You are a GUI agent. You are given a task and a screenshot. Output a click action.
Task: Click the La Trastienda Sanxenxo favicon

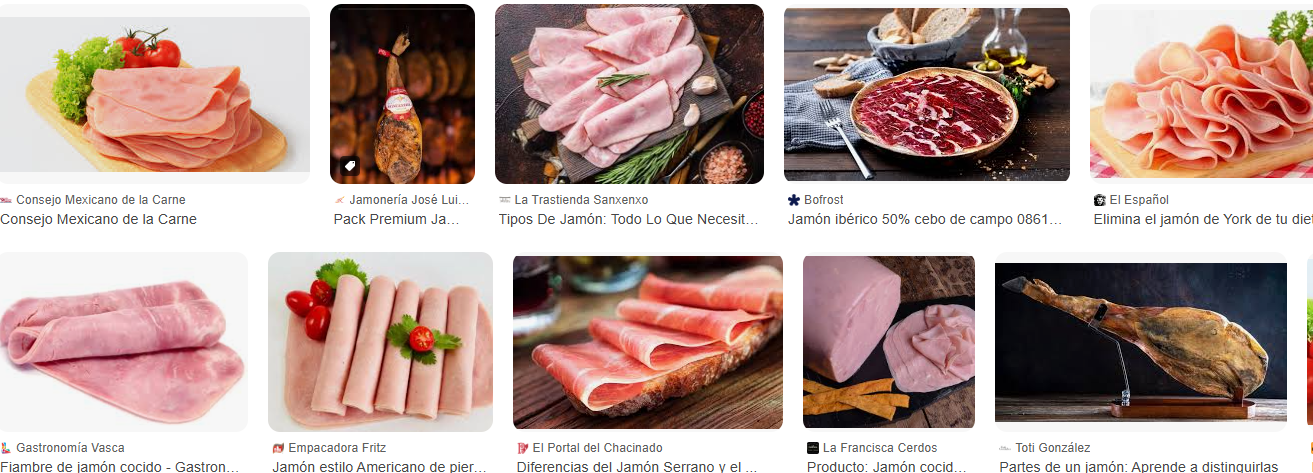(x=505, y=200)
